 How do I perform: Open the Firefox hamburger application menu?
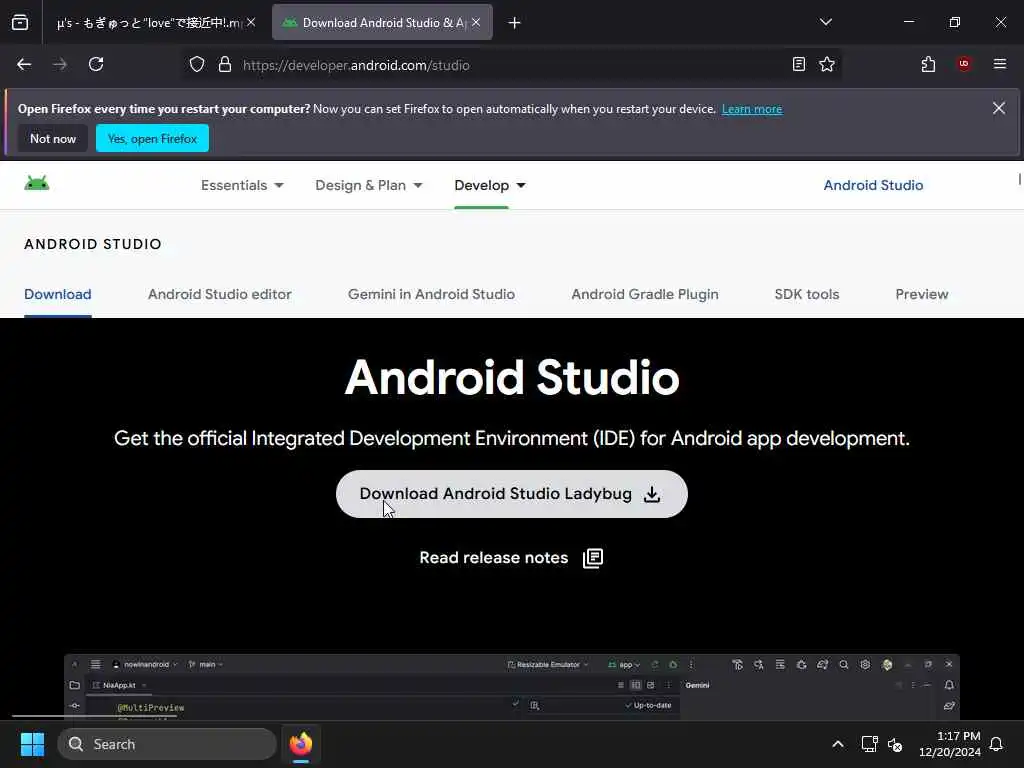pos(1000,64)
